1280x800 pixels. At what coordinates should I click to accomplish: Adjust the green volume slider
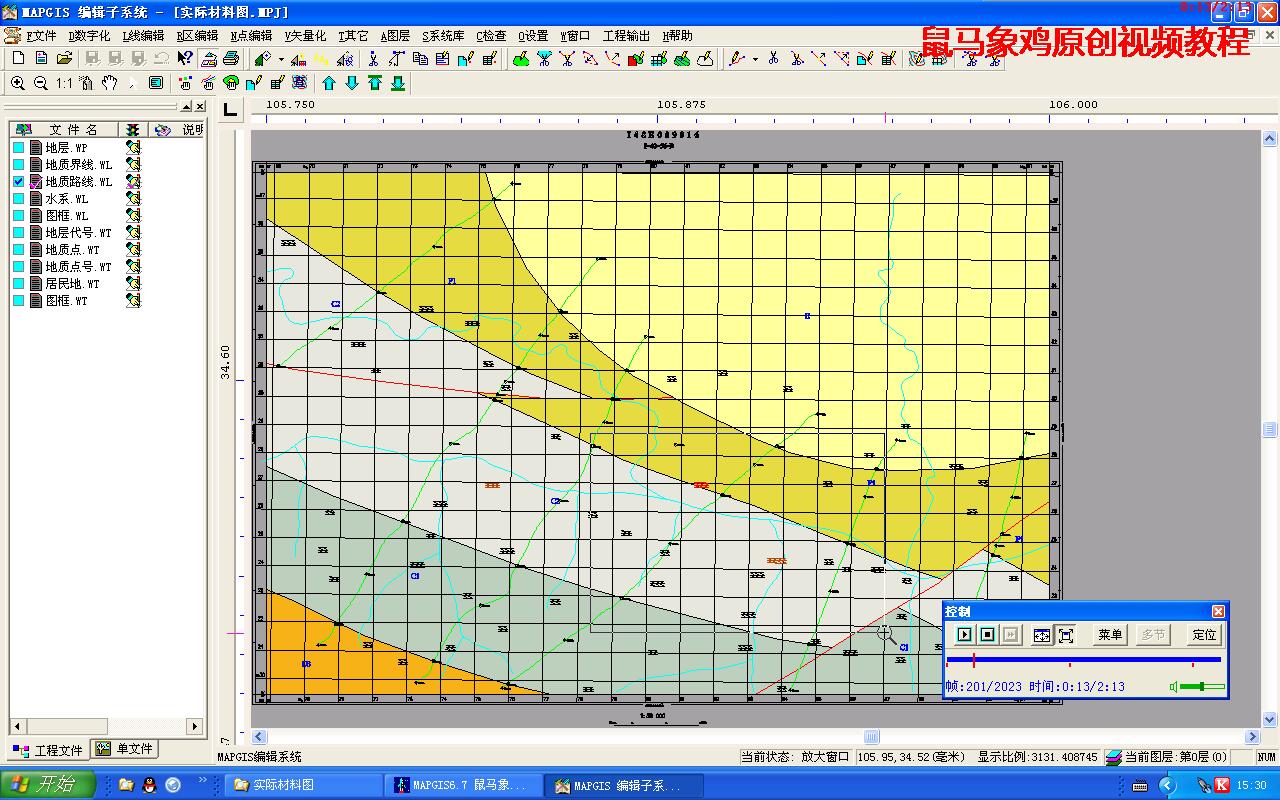coord(1203,686)
